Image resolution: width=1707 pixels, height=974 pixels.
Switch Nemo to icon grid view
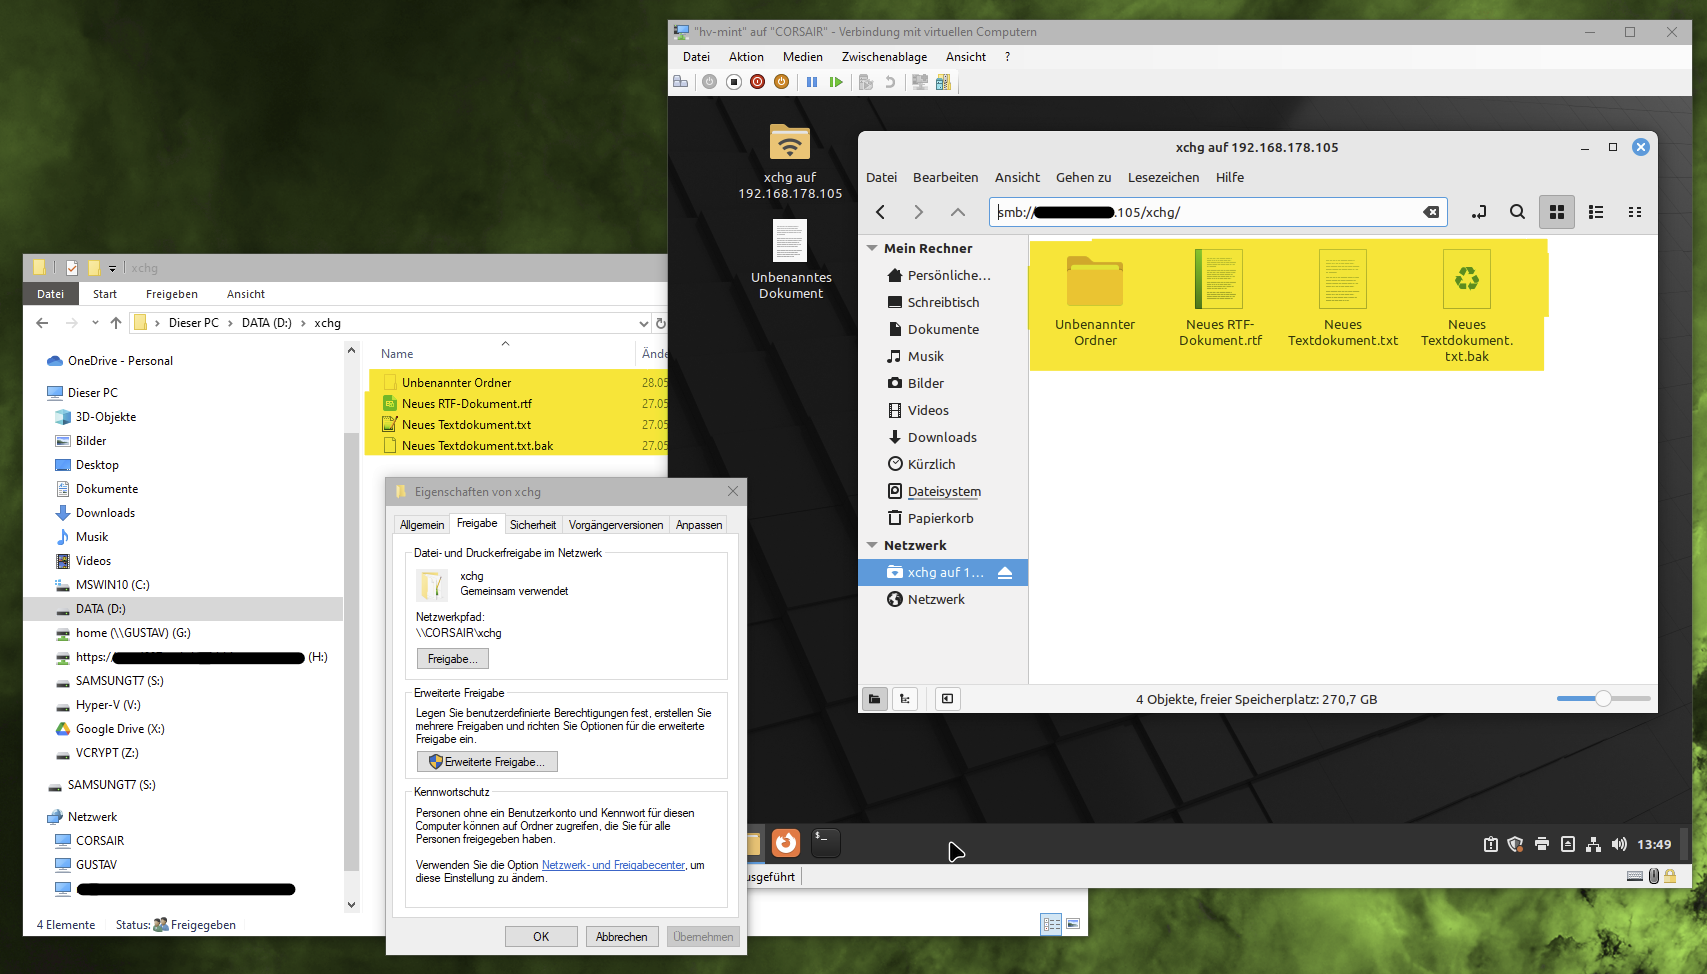point(1557,212)
